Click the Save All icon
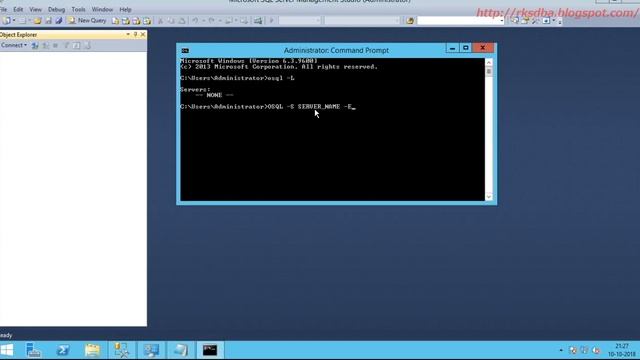Viewport: 640px width, 360px height. tap(59, 20)
